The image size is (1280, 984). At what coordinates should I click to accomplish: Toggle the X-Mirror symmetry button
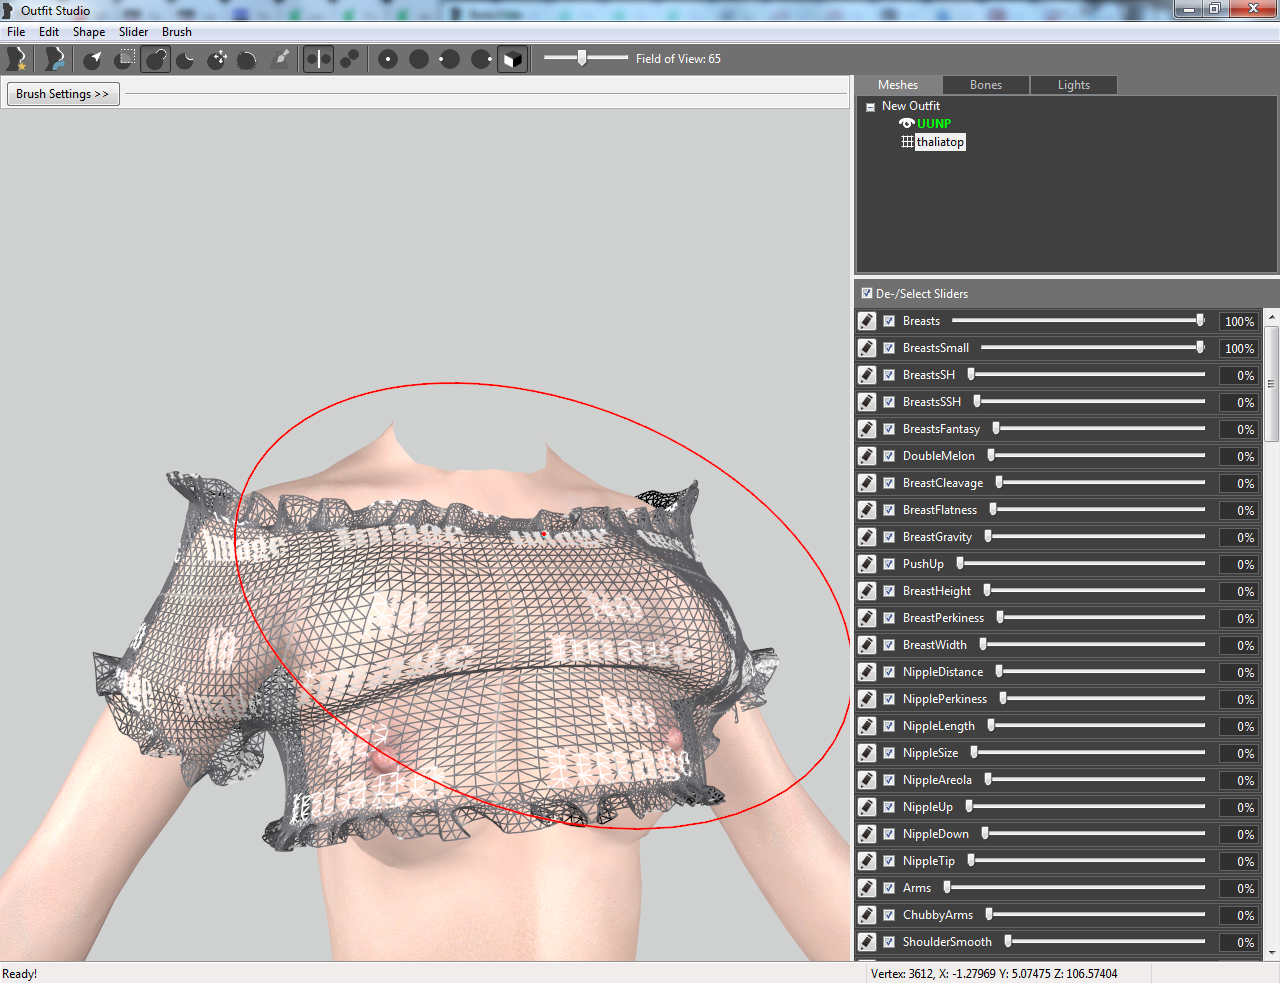318,59
